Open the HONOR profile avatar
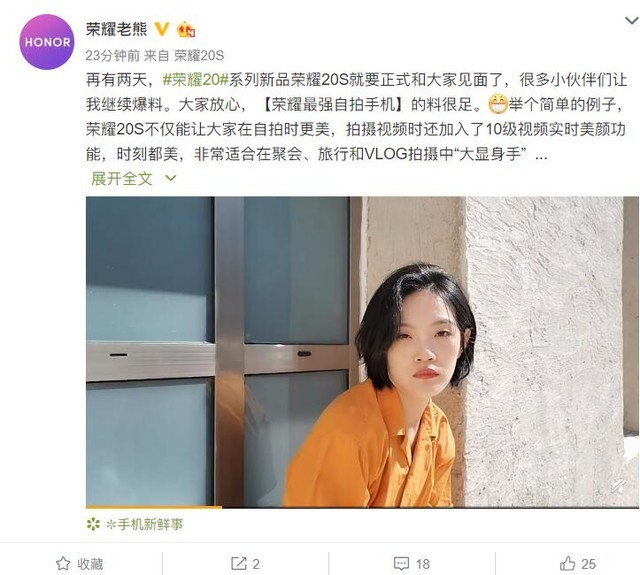Image resolution: width=640 pixels, height=575 pixels. (x=47, y=42)
